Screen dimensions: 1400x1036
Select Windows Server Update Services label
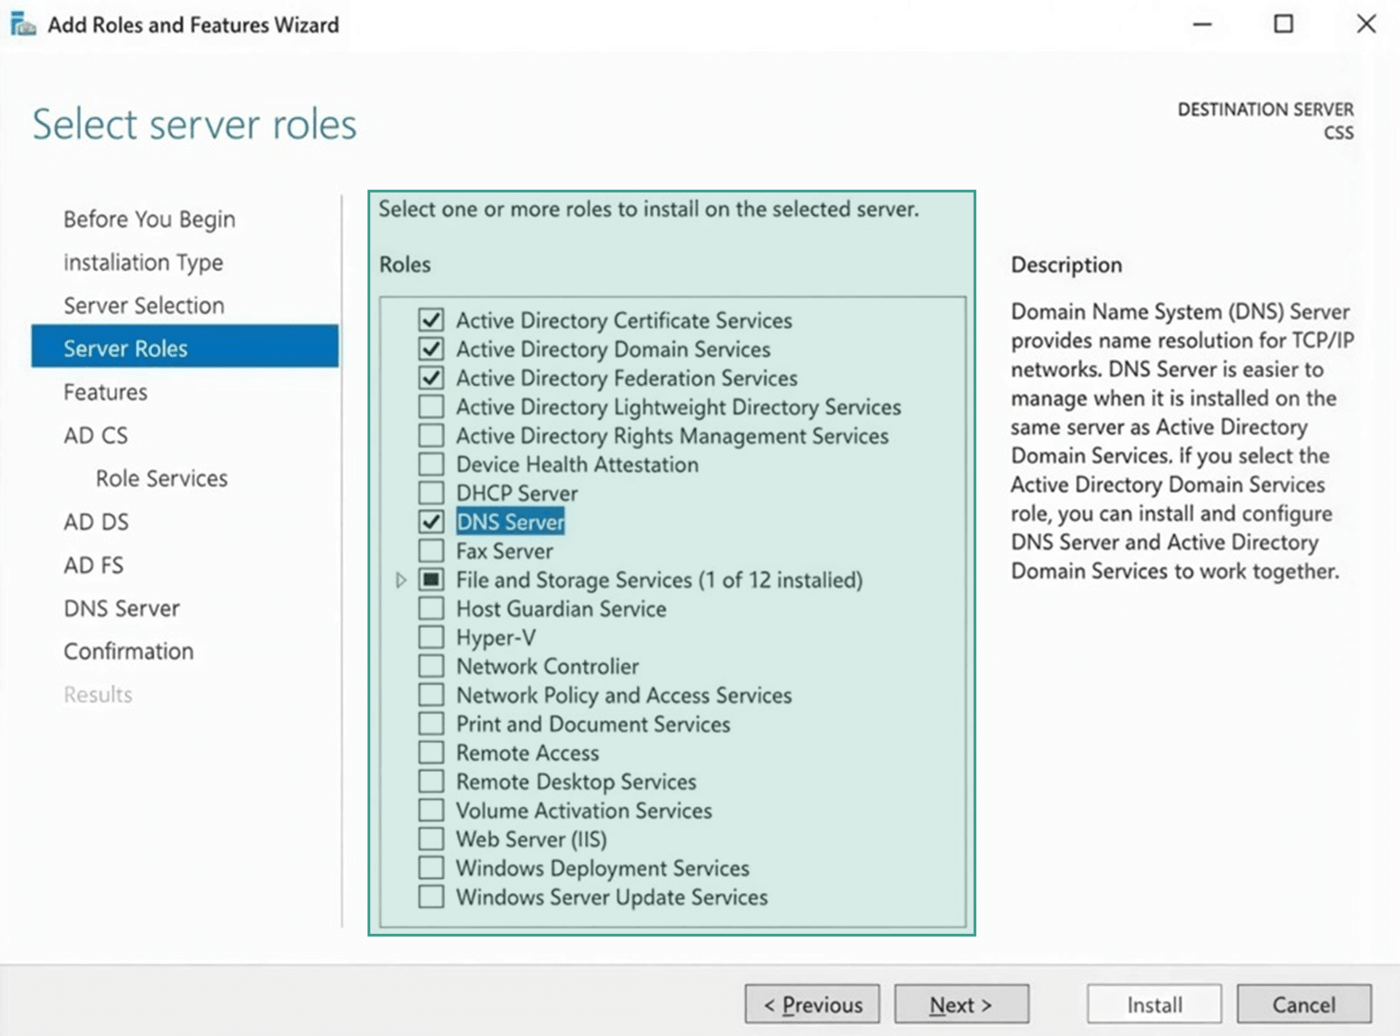[611, 898]
